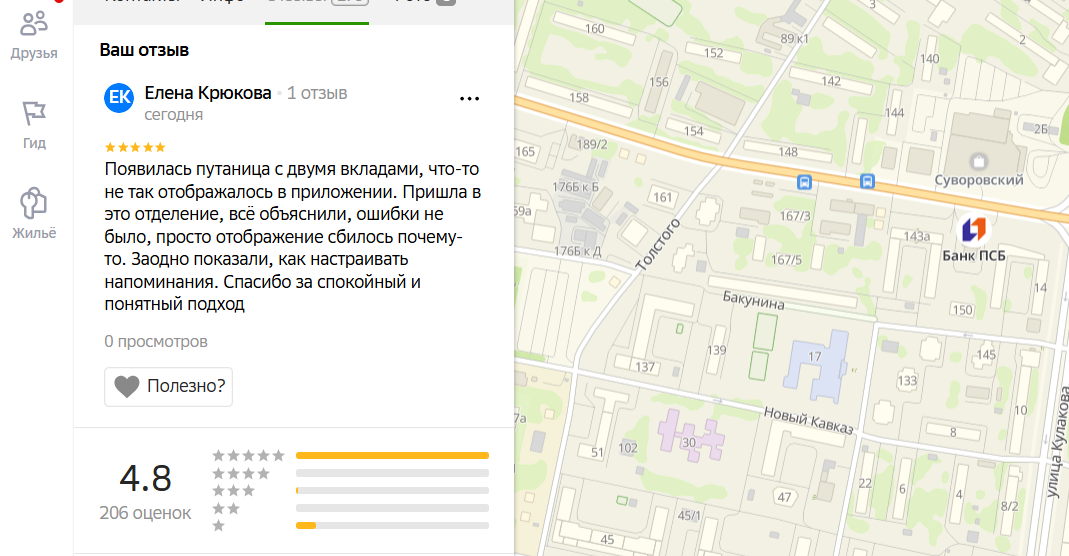Click the '1 отзыв' label next to the author

317,93
